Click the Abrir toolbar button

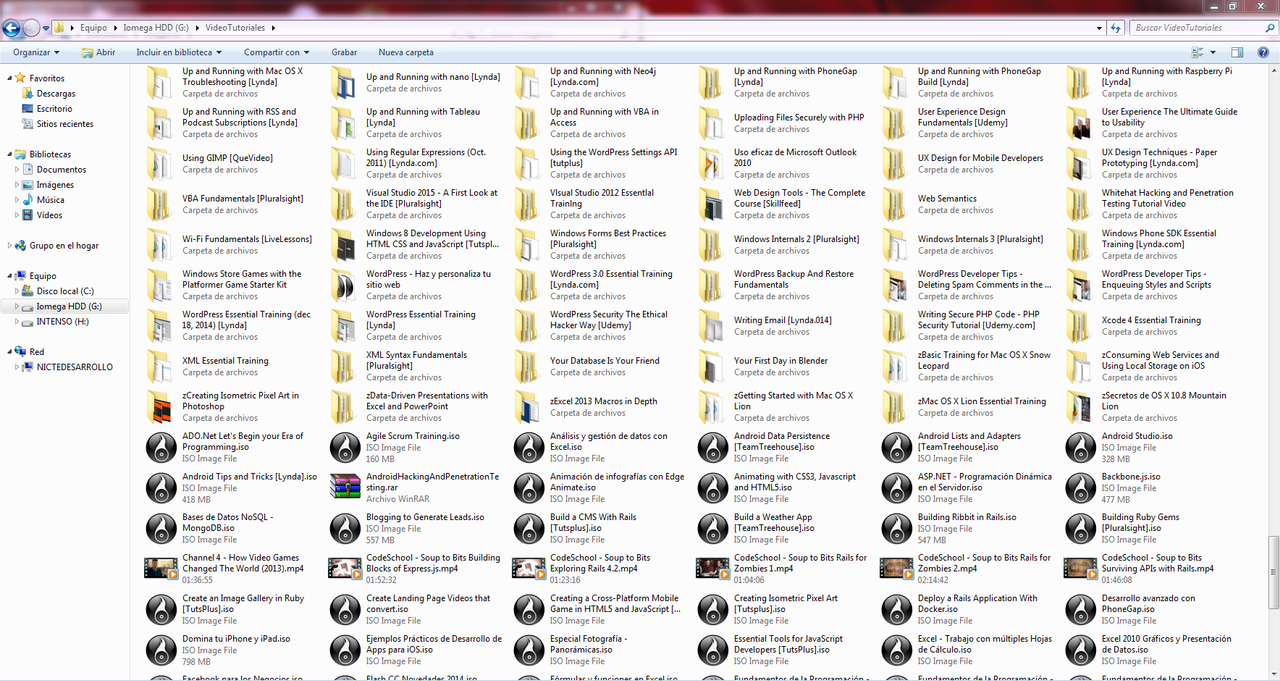(x=98, y=52)
